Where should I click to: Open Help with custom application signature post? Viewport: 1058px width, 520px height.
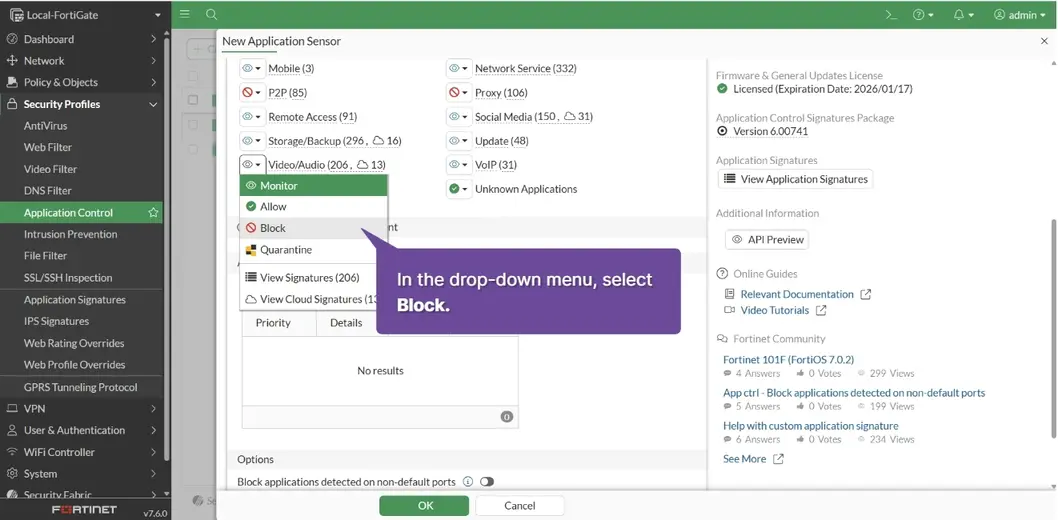point(810,426)
